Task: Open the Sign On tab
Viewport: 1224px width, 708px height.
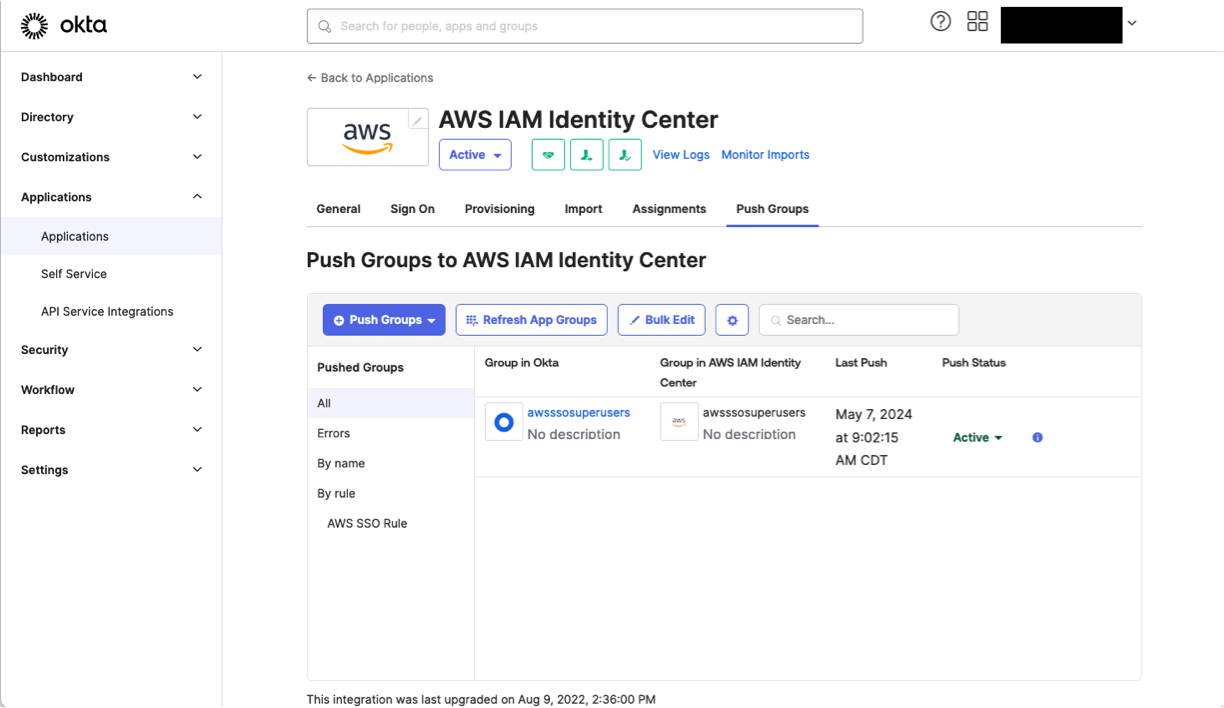Action: point(412,209)
